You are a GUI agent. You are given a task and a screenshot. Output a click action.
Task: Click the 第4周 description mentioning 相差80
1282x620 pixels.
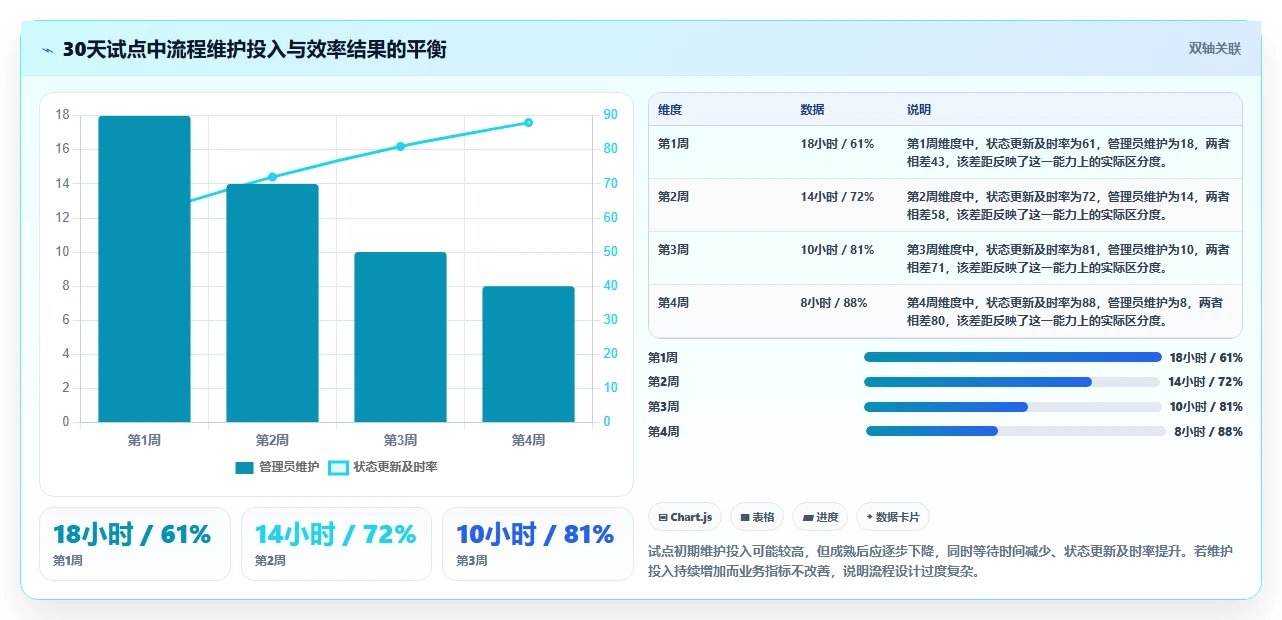(1068, 311)
